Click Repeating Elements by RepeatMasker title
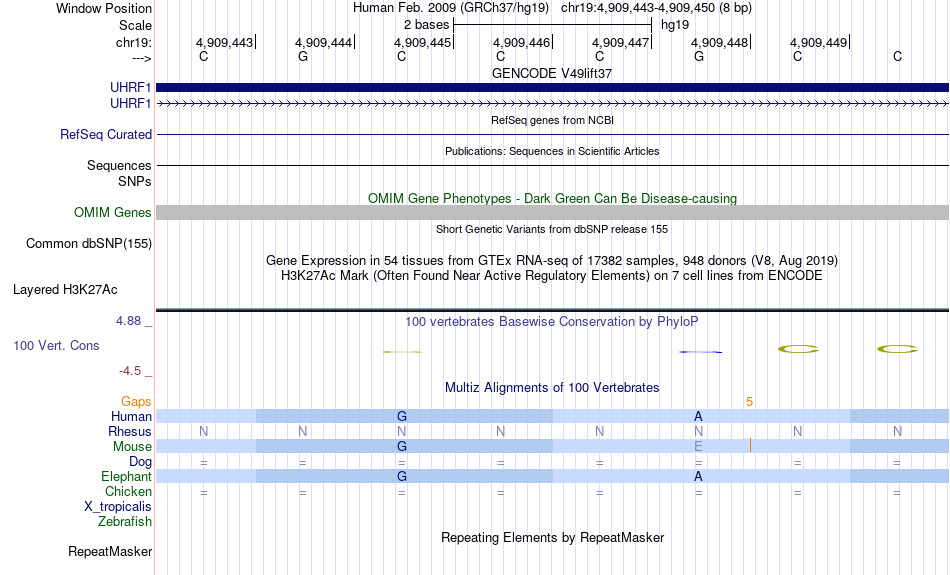 point(553,537)
